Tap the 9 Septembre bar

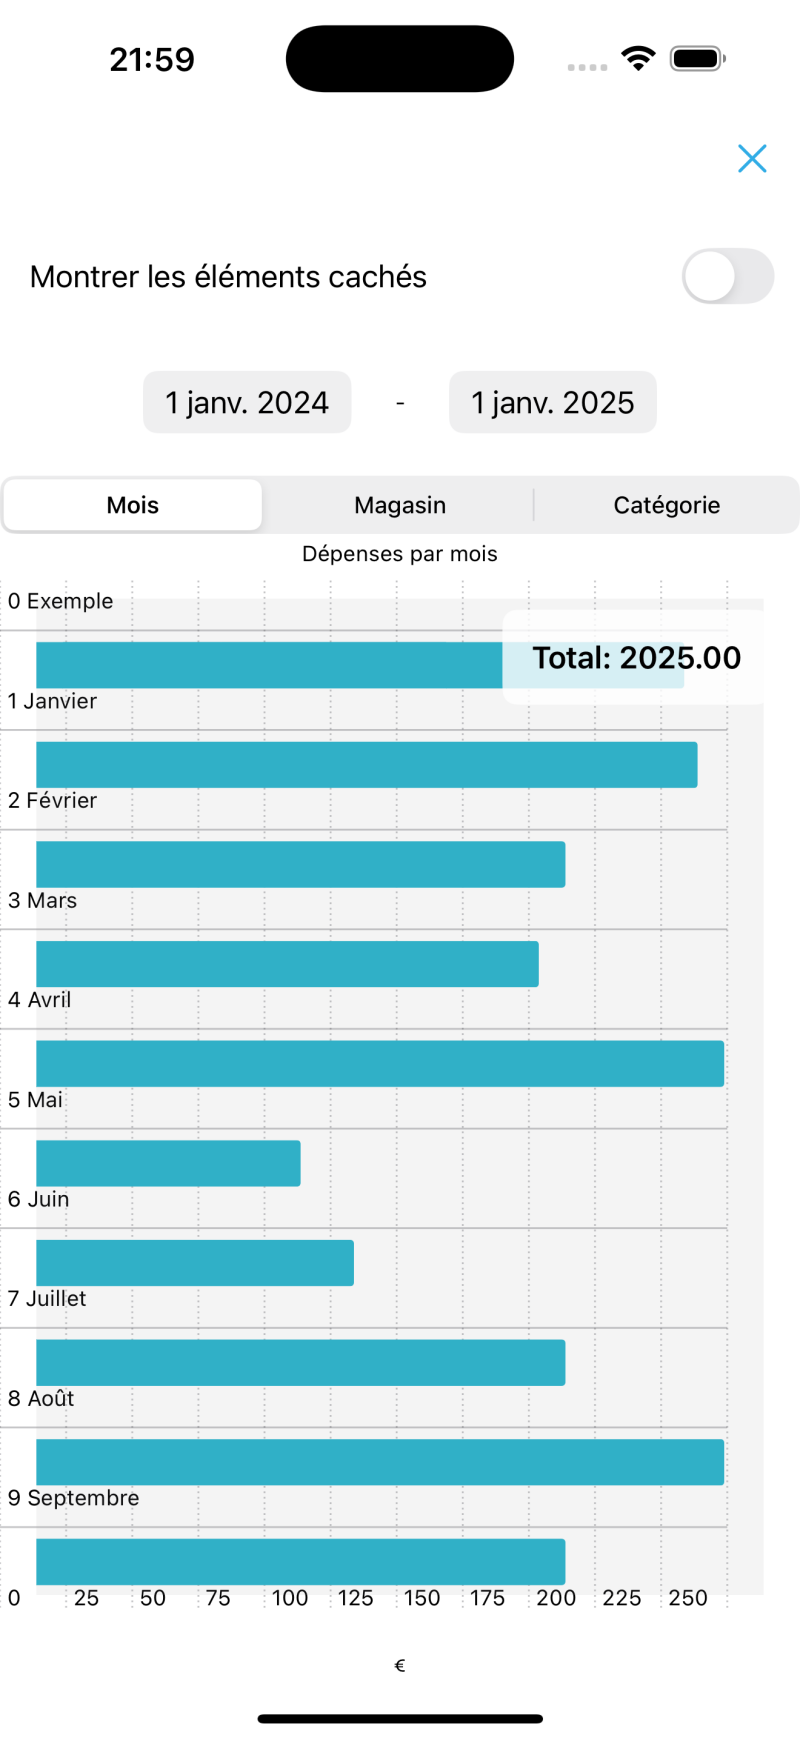point(300,1562)
